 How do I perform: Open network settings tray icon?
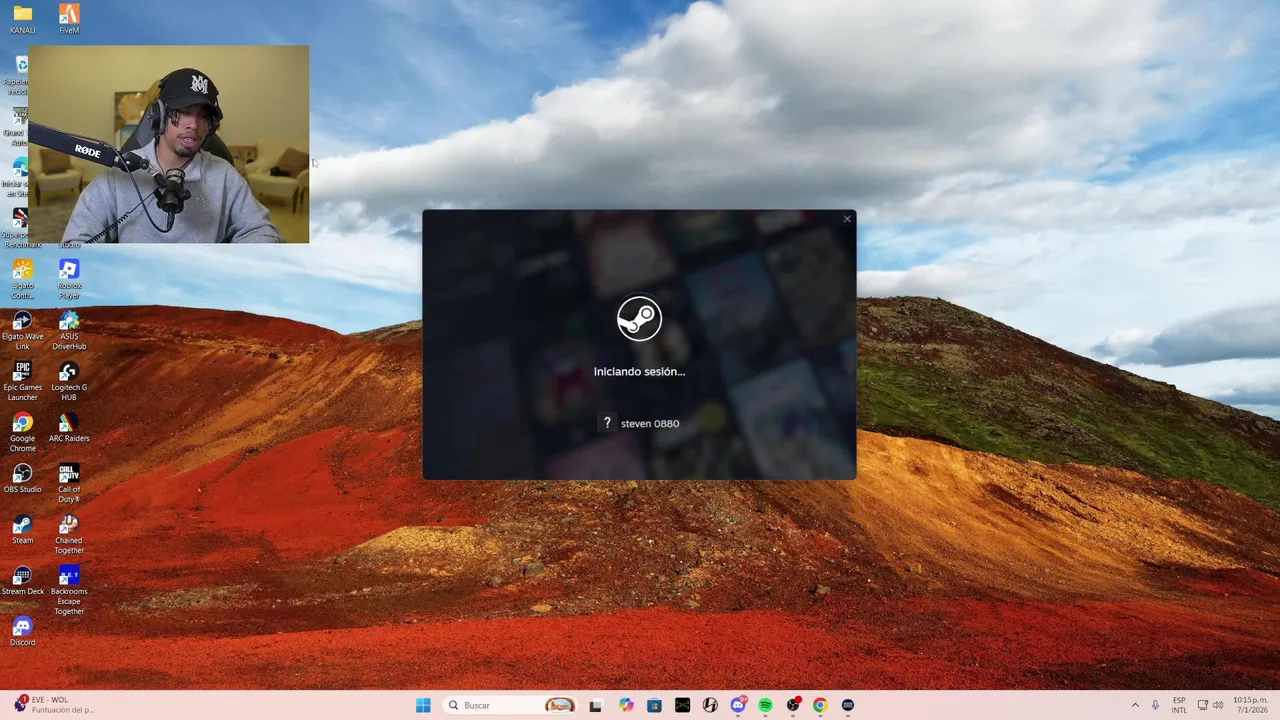click(1202, 705)
